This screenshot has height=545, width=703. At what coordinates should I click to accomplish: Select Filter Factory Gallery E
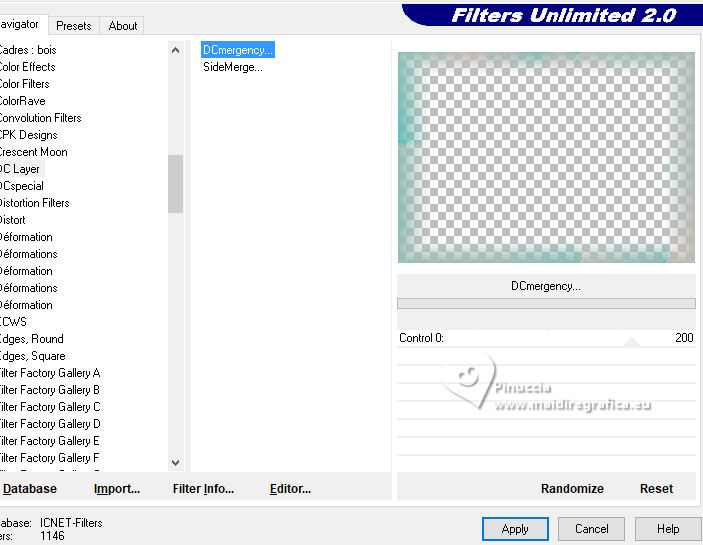(x=50, y=441)
